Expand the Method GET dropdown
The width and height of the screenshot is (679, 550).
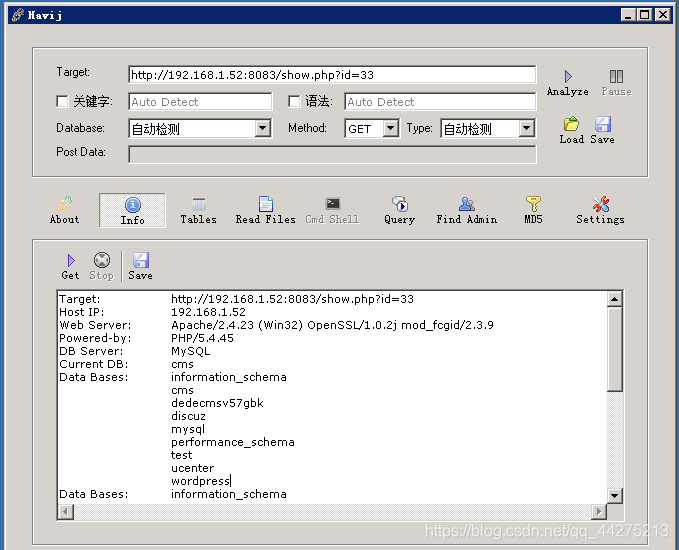(391, 128)
